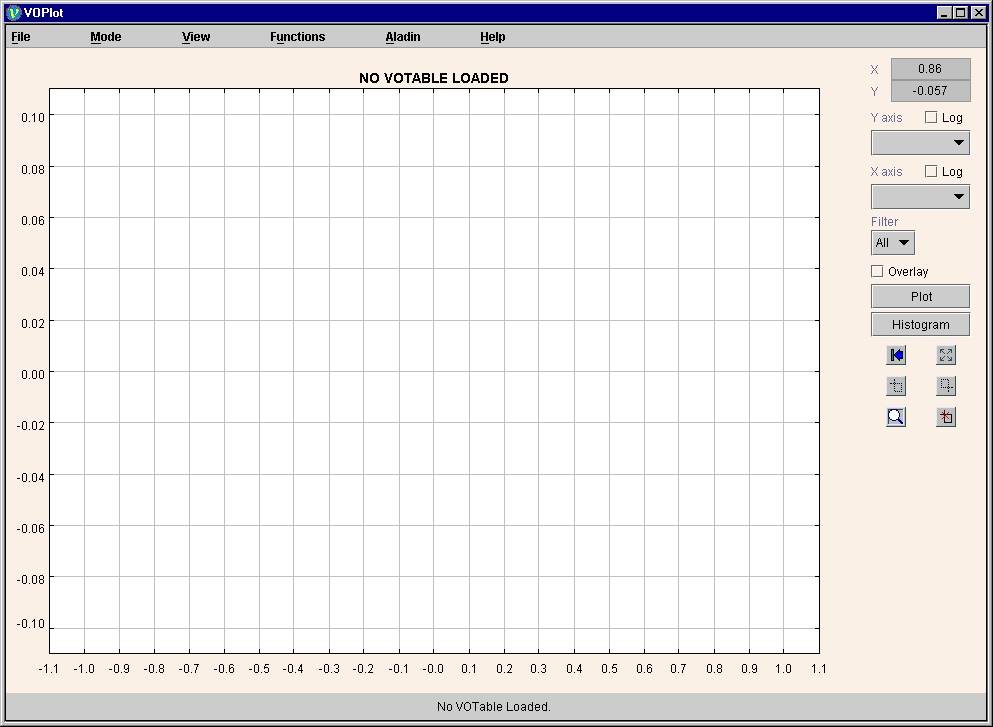993x727 pixels.
Task: Click the red star box icon
Action: 946,417
